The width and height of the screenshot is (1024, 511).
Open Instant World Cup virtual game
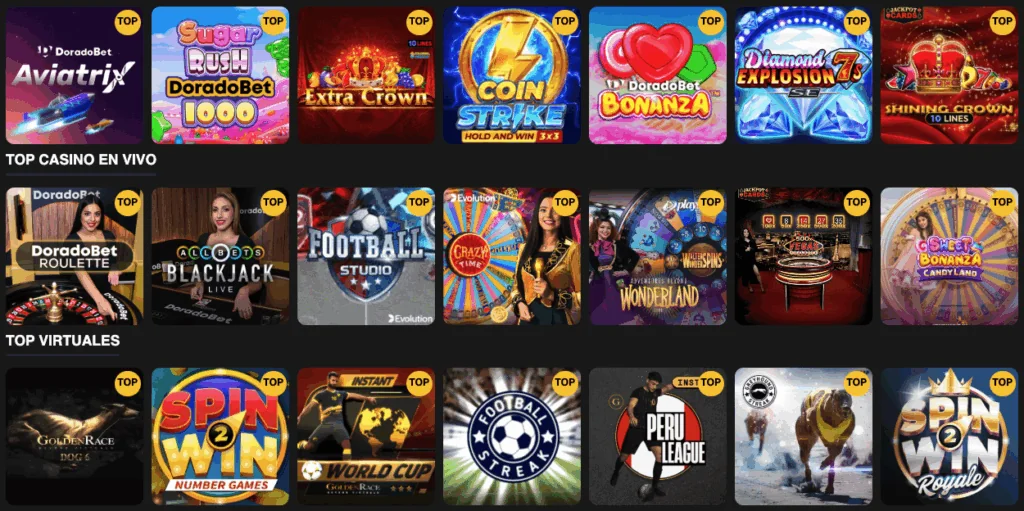[x=366, y=437]
